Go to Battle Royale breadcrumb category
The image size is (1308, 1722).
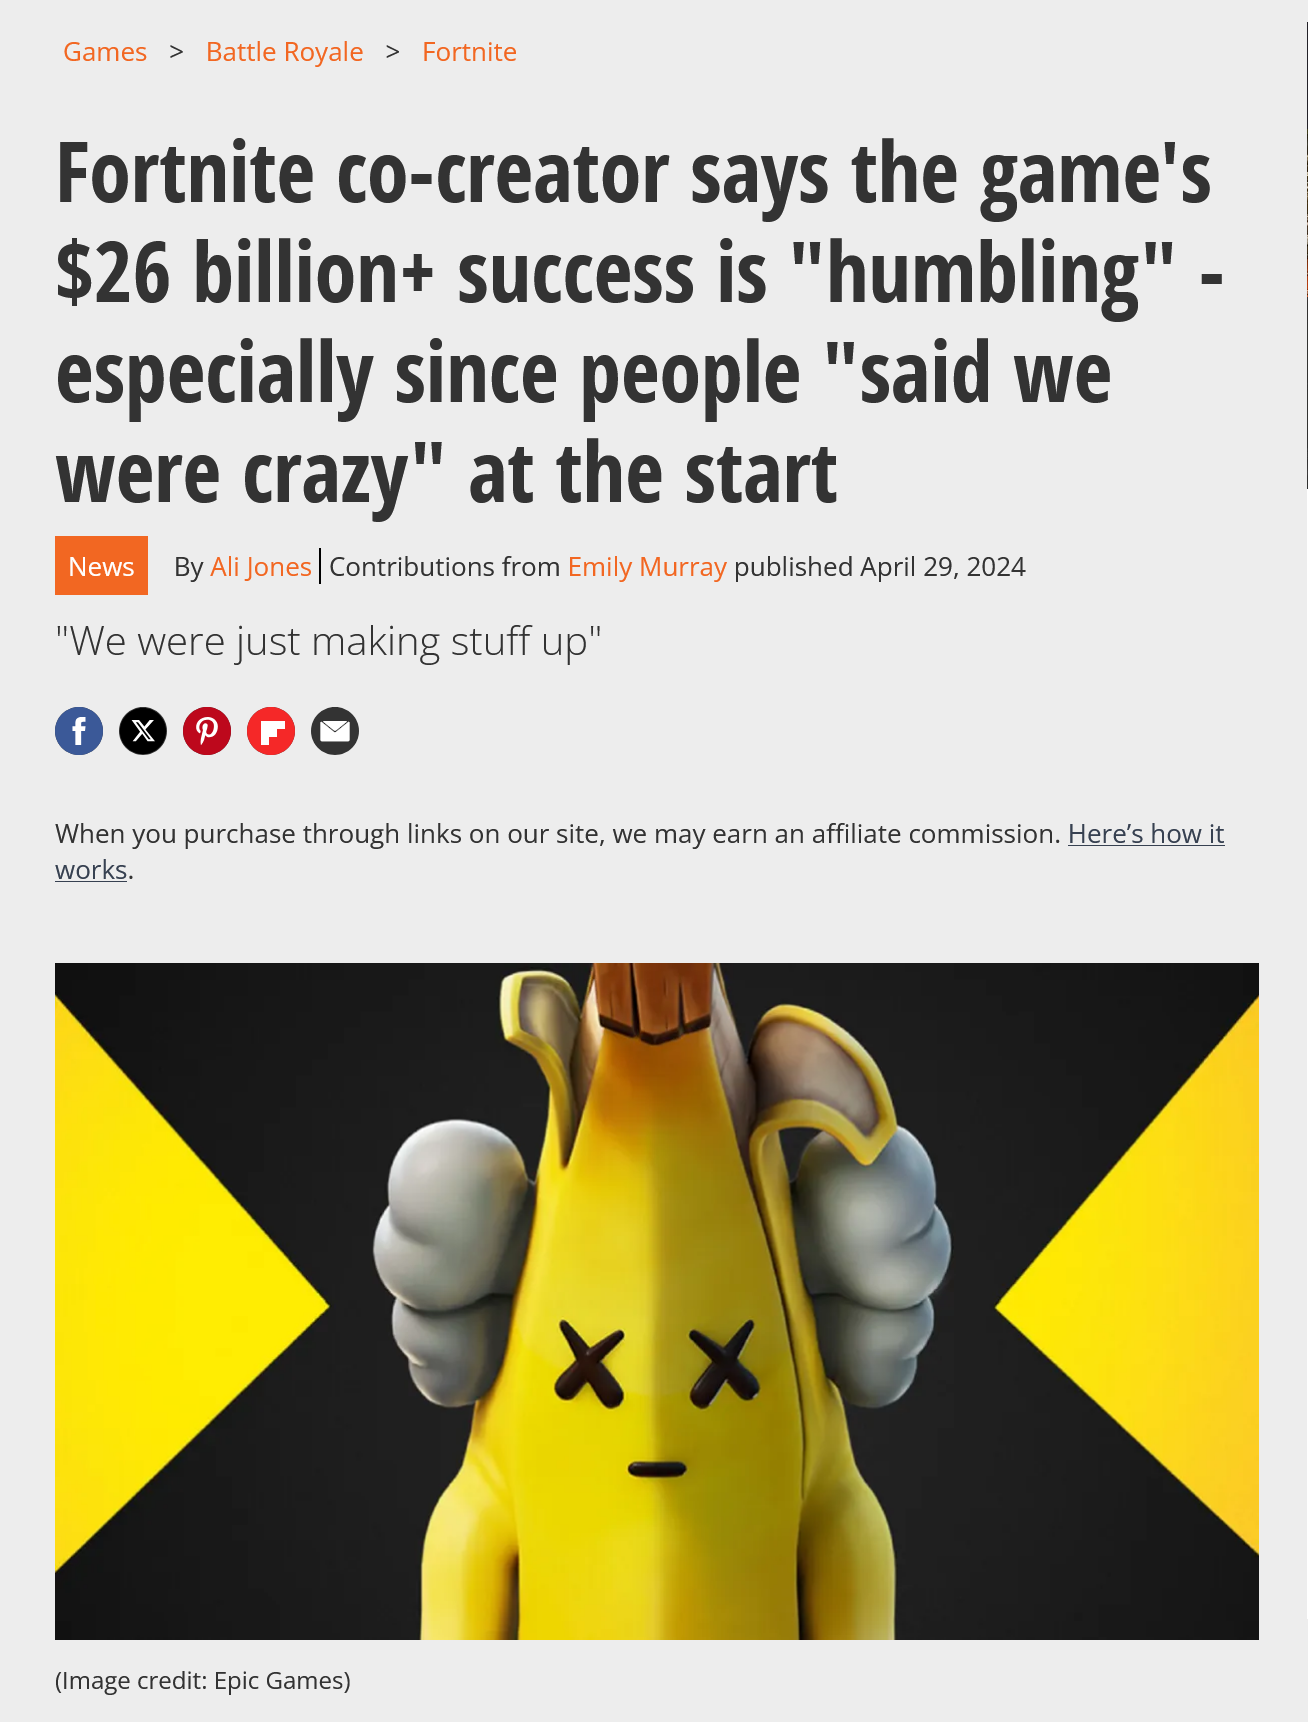tap(284, 52)
